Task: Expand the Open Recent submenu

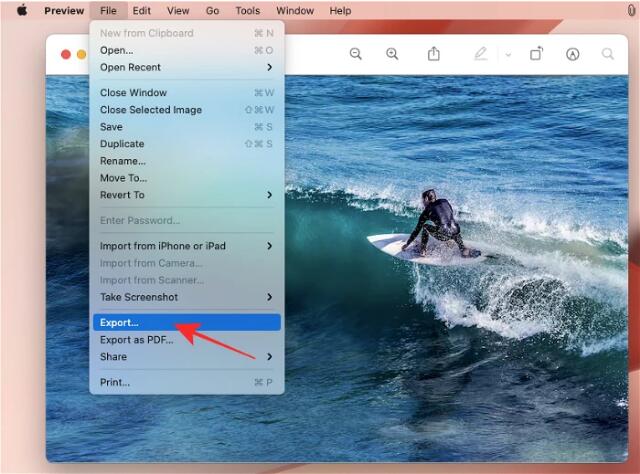Action: tap(185, 67)
